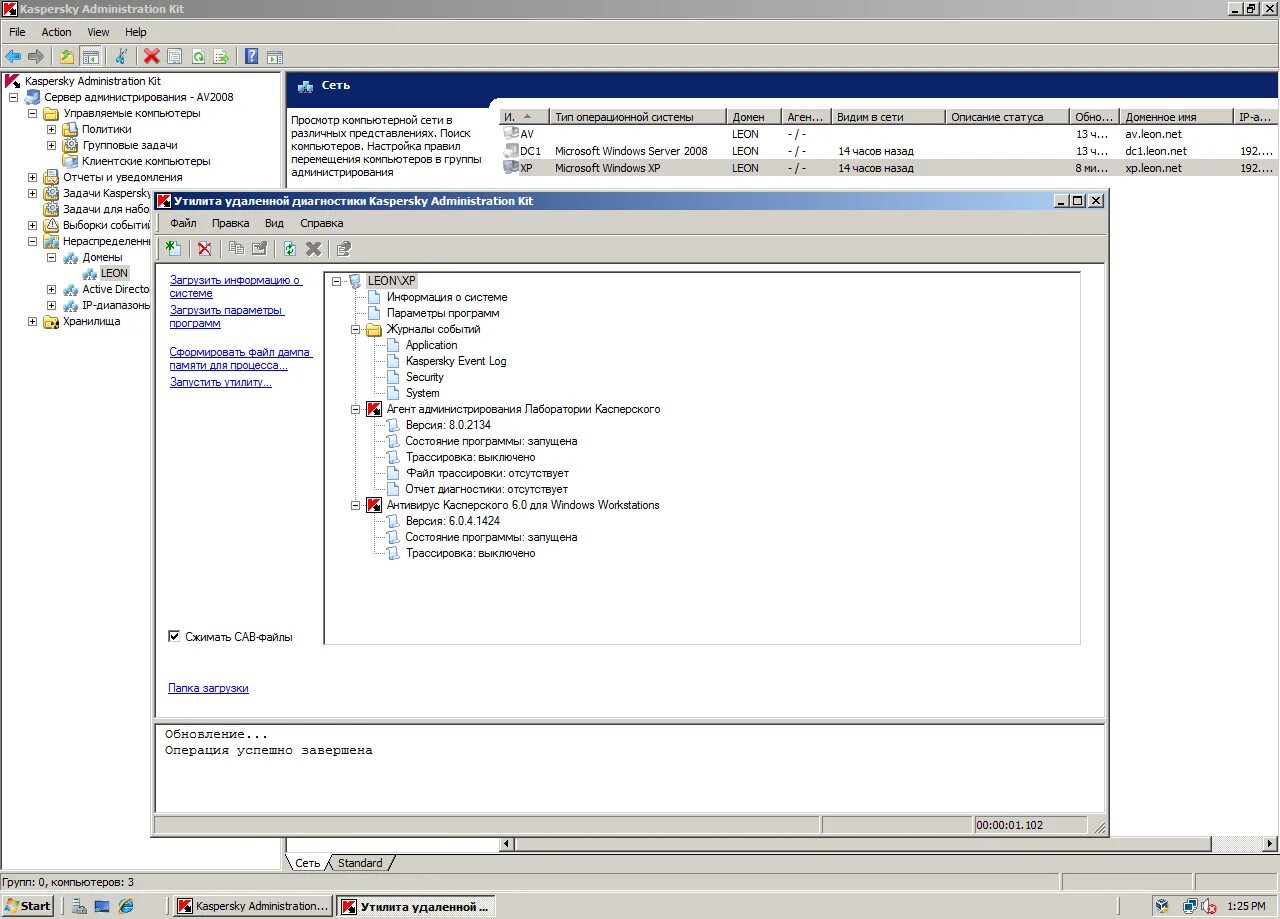Screen dimensions: 1280x919
Task: Collapse the LEON\XP root node
Action: [x=337, y=281]
